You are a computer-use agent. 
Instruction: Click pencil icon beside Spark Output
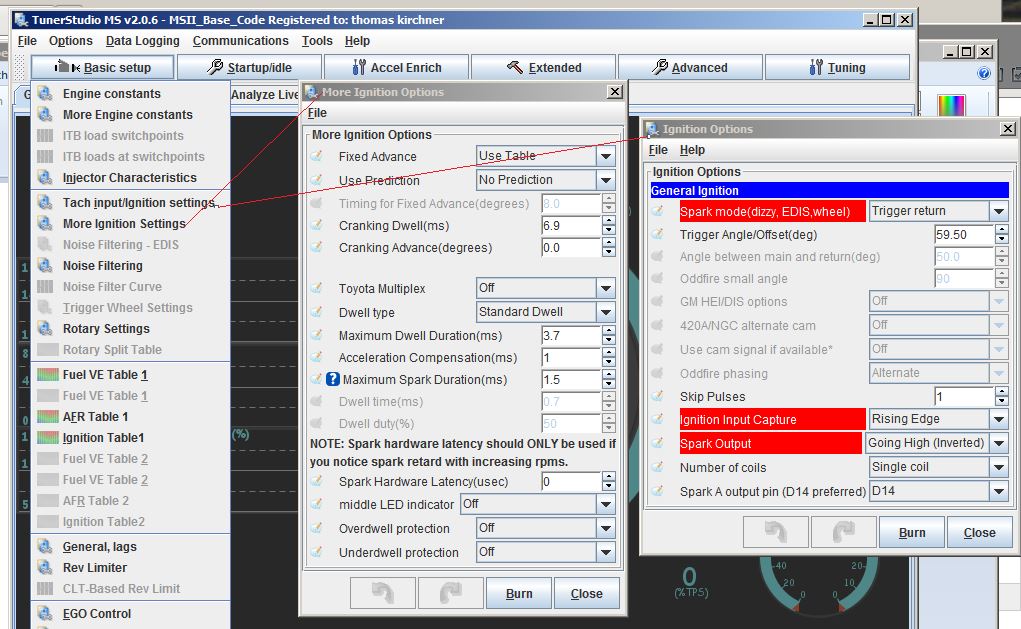click(659, 443)
